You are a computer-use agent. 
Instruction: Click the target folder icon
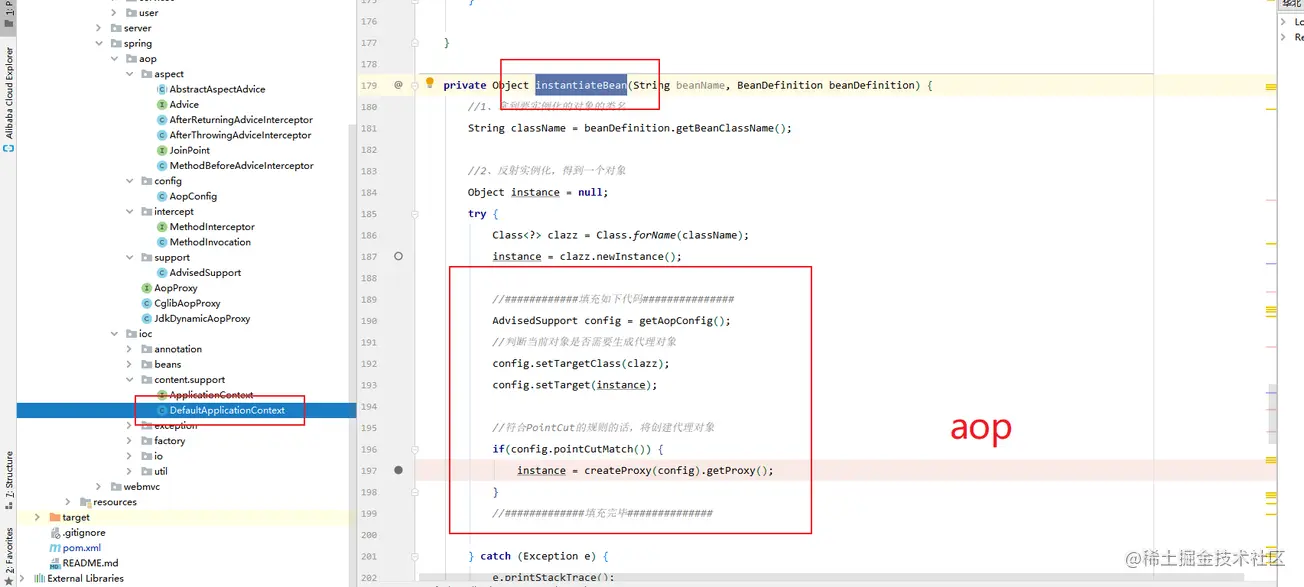click(x=55, y=517)
